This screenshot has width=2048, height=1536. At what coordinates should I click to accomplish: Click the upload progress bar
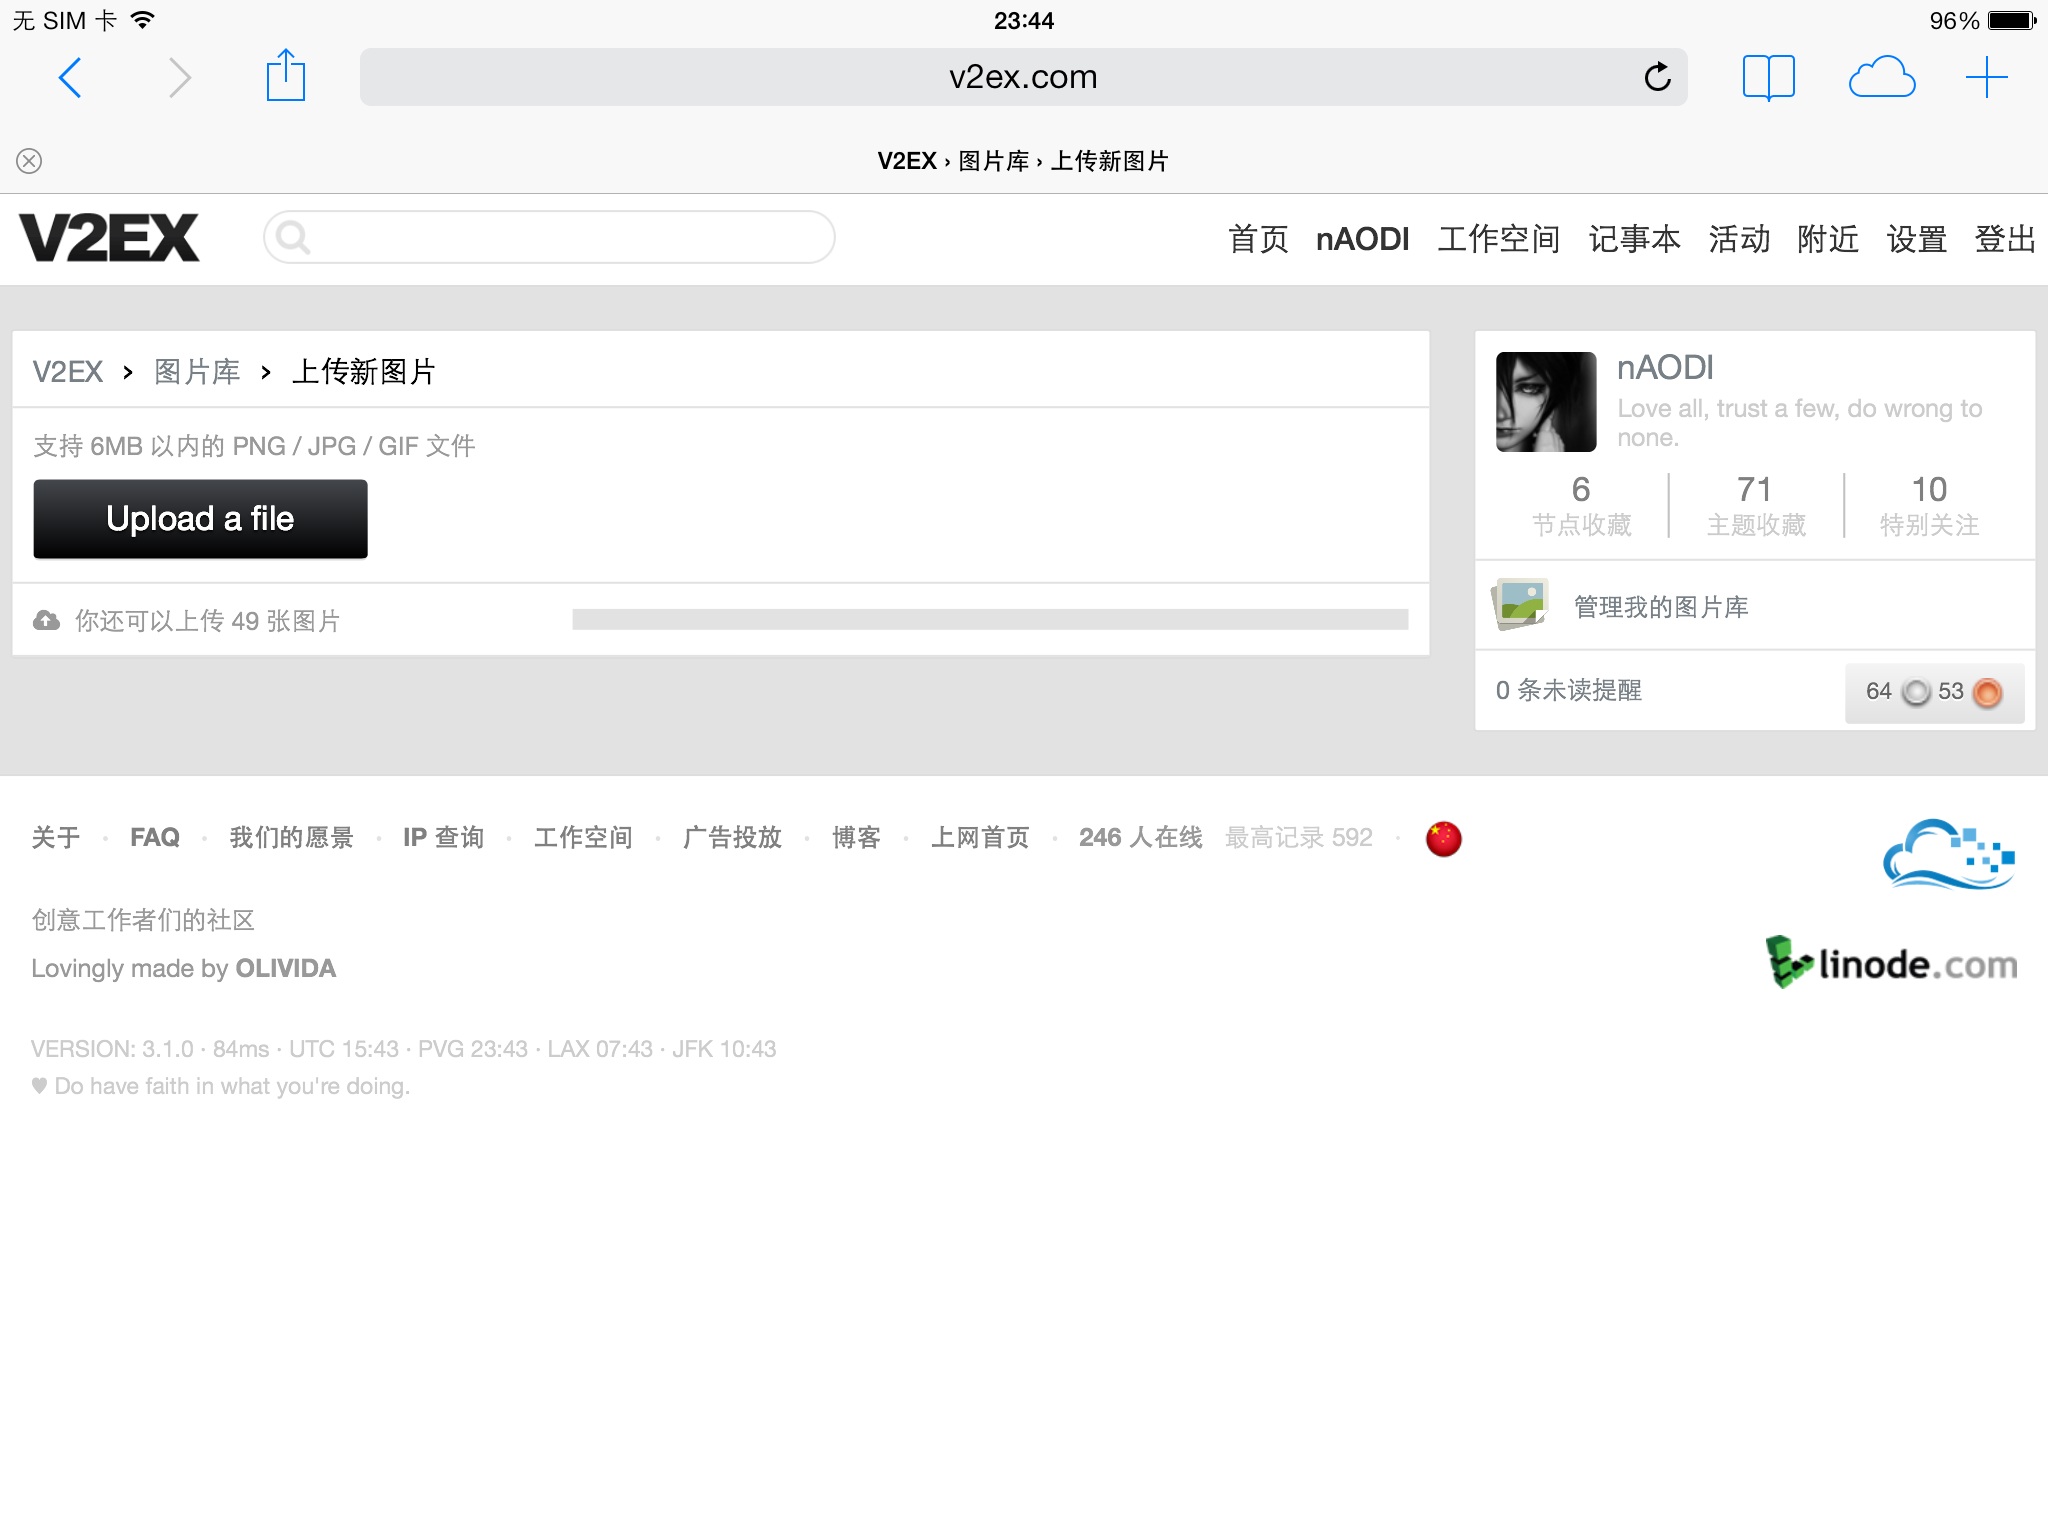(989, 620)
